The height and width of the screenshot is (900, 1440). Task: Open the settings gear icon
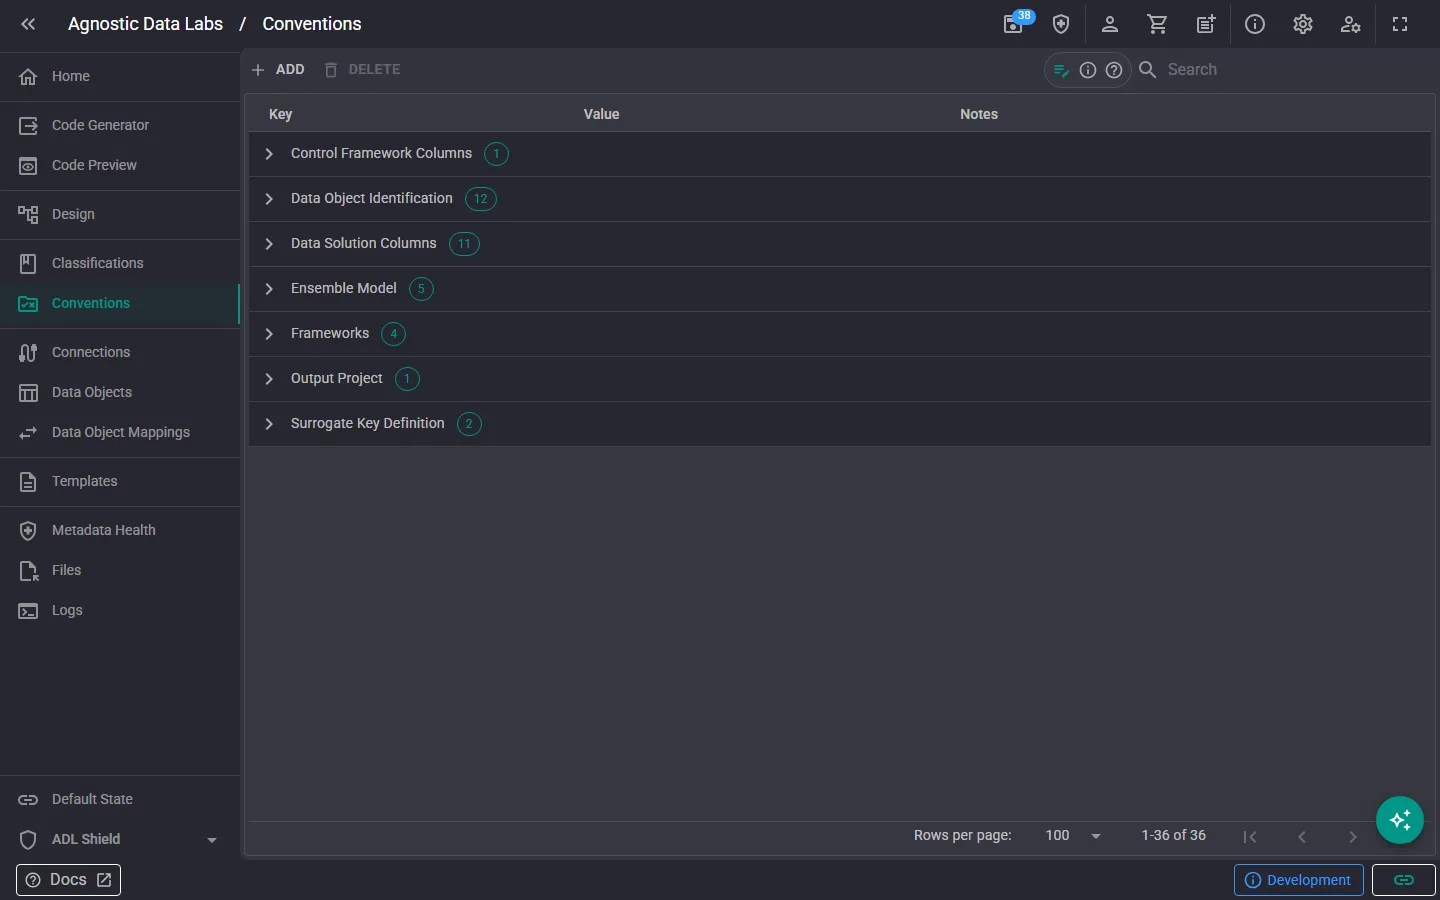tap(1303, 24)
